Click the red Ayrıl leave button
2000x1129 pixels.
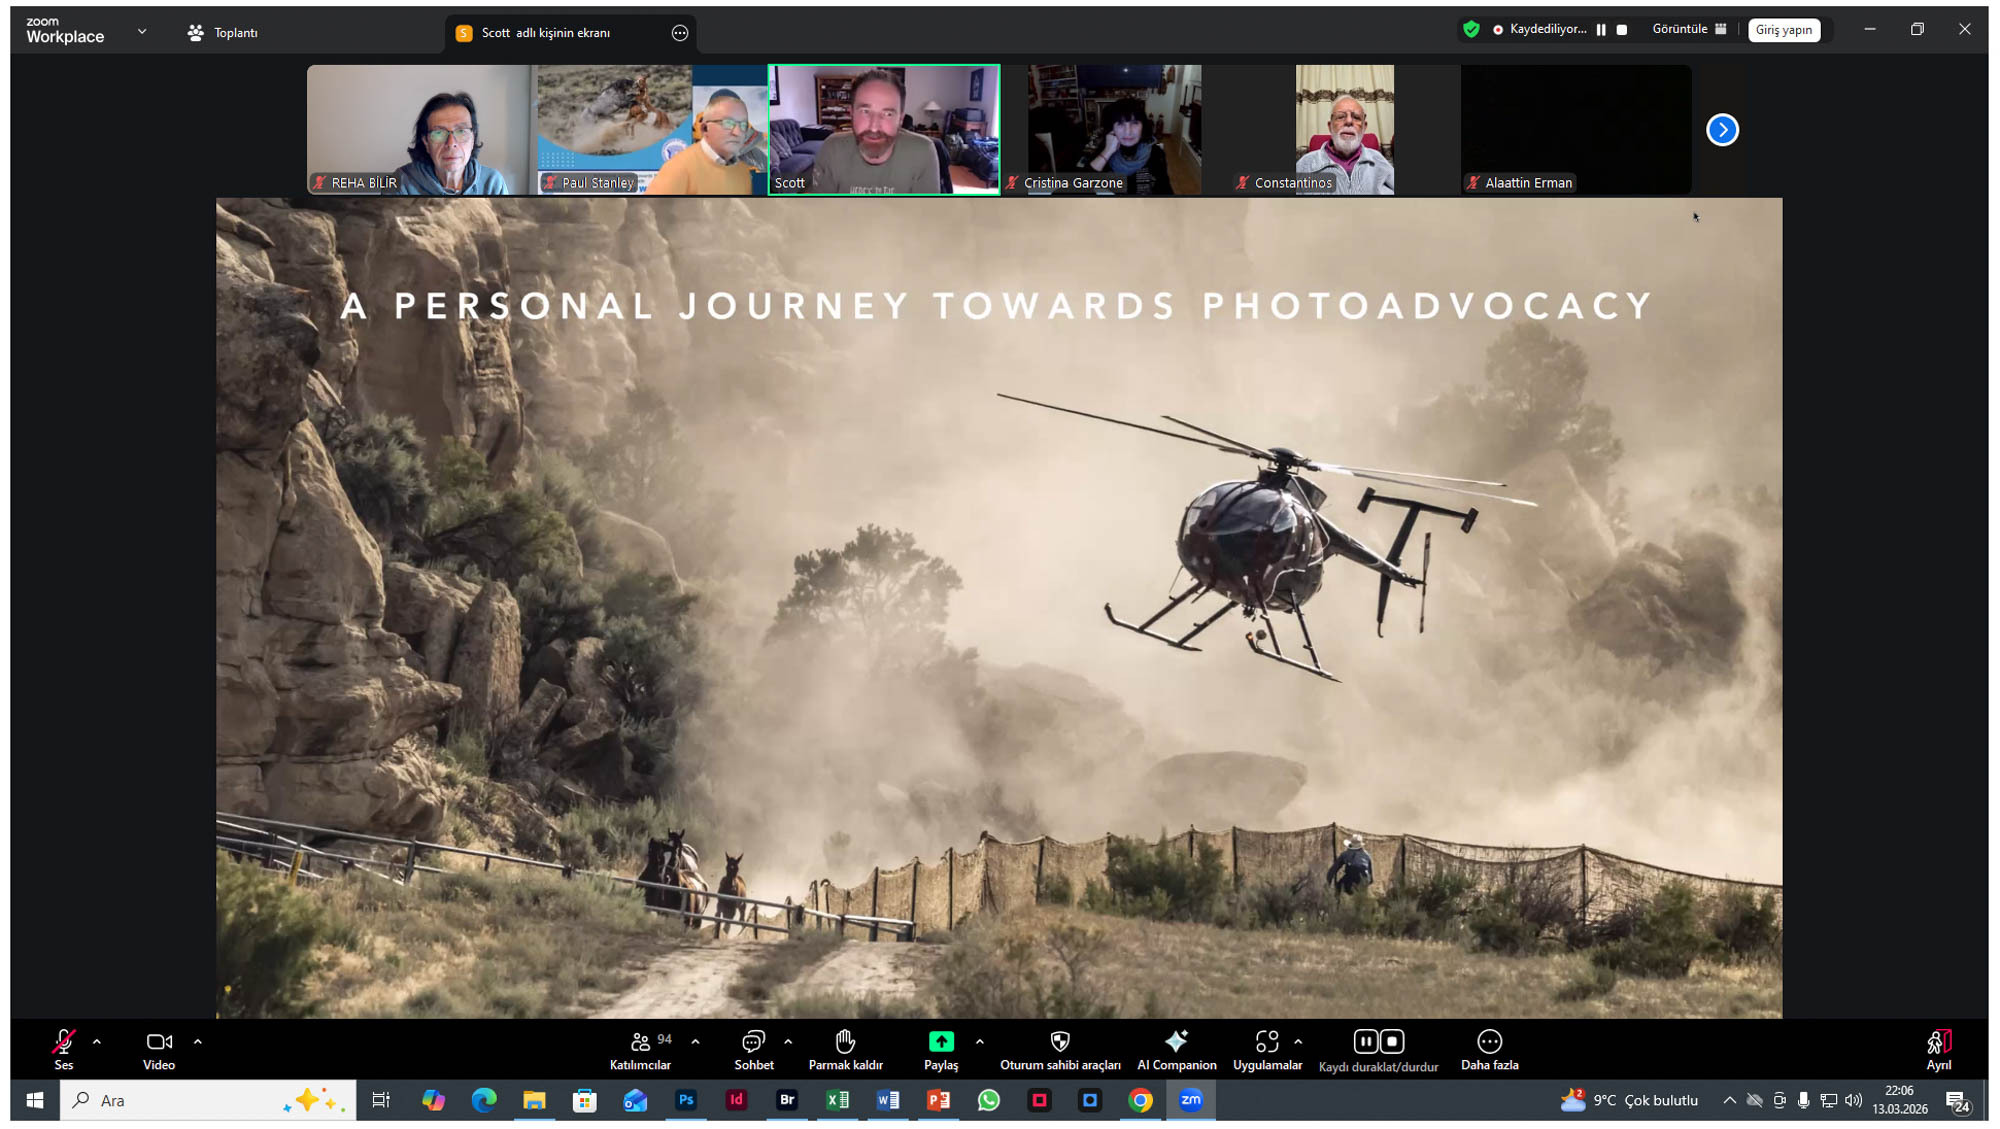pyautogui.click(x=1938, y=1049)
